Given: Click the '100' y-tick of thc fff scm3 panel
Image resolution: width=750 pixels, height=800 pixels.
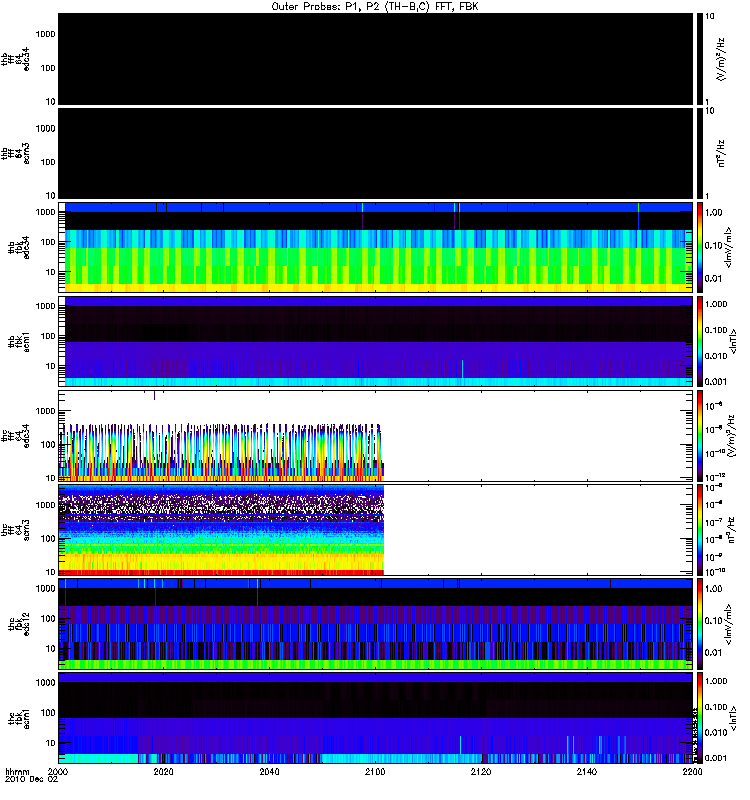Looking at the screenshot, I should coord(48,539).
